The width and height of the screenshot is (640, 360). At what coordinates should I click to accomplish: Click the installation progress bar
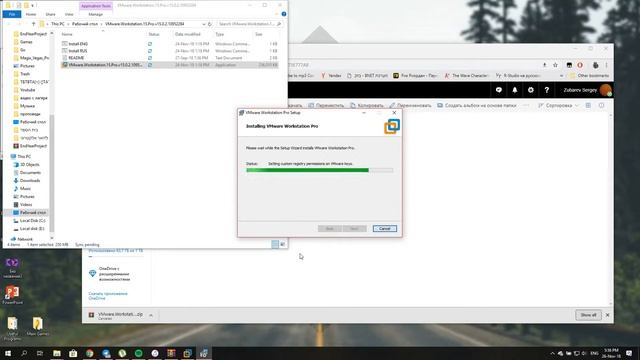(x=320, y=170)
